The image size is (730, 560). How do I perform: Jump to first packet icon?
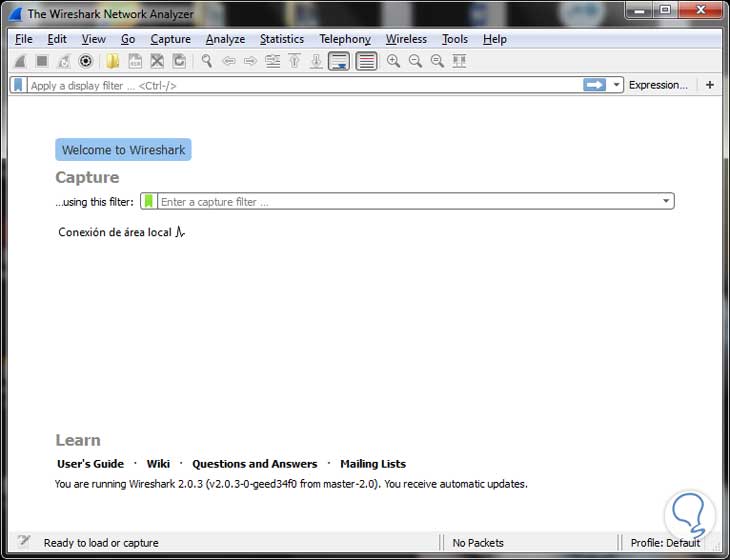pos(294,61)
